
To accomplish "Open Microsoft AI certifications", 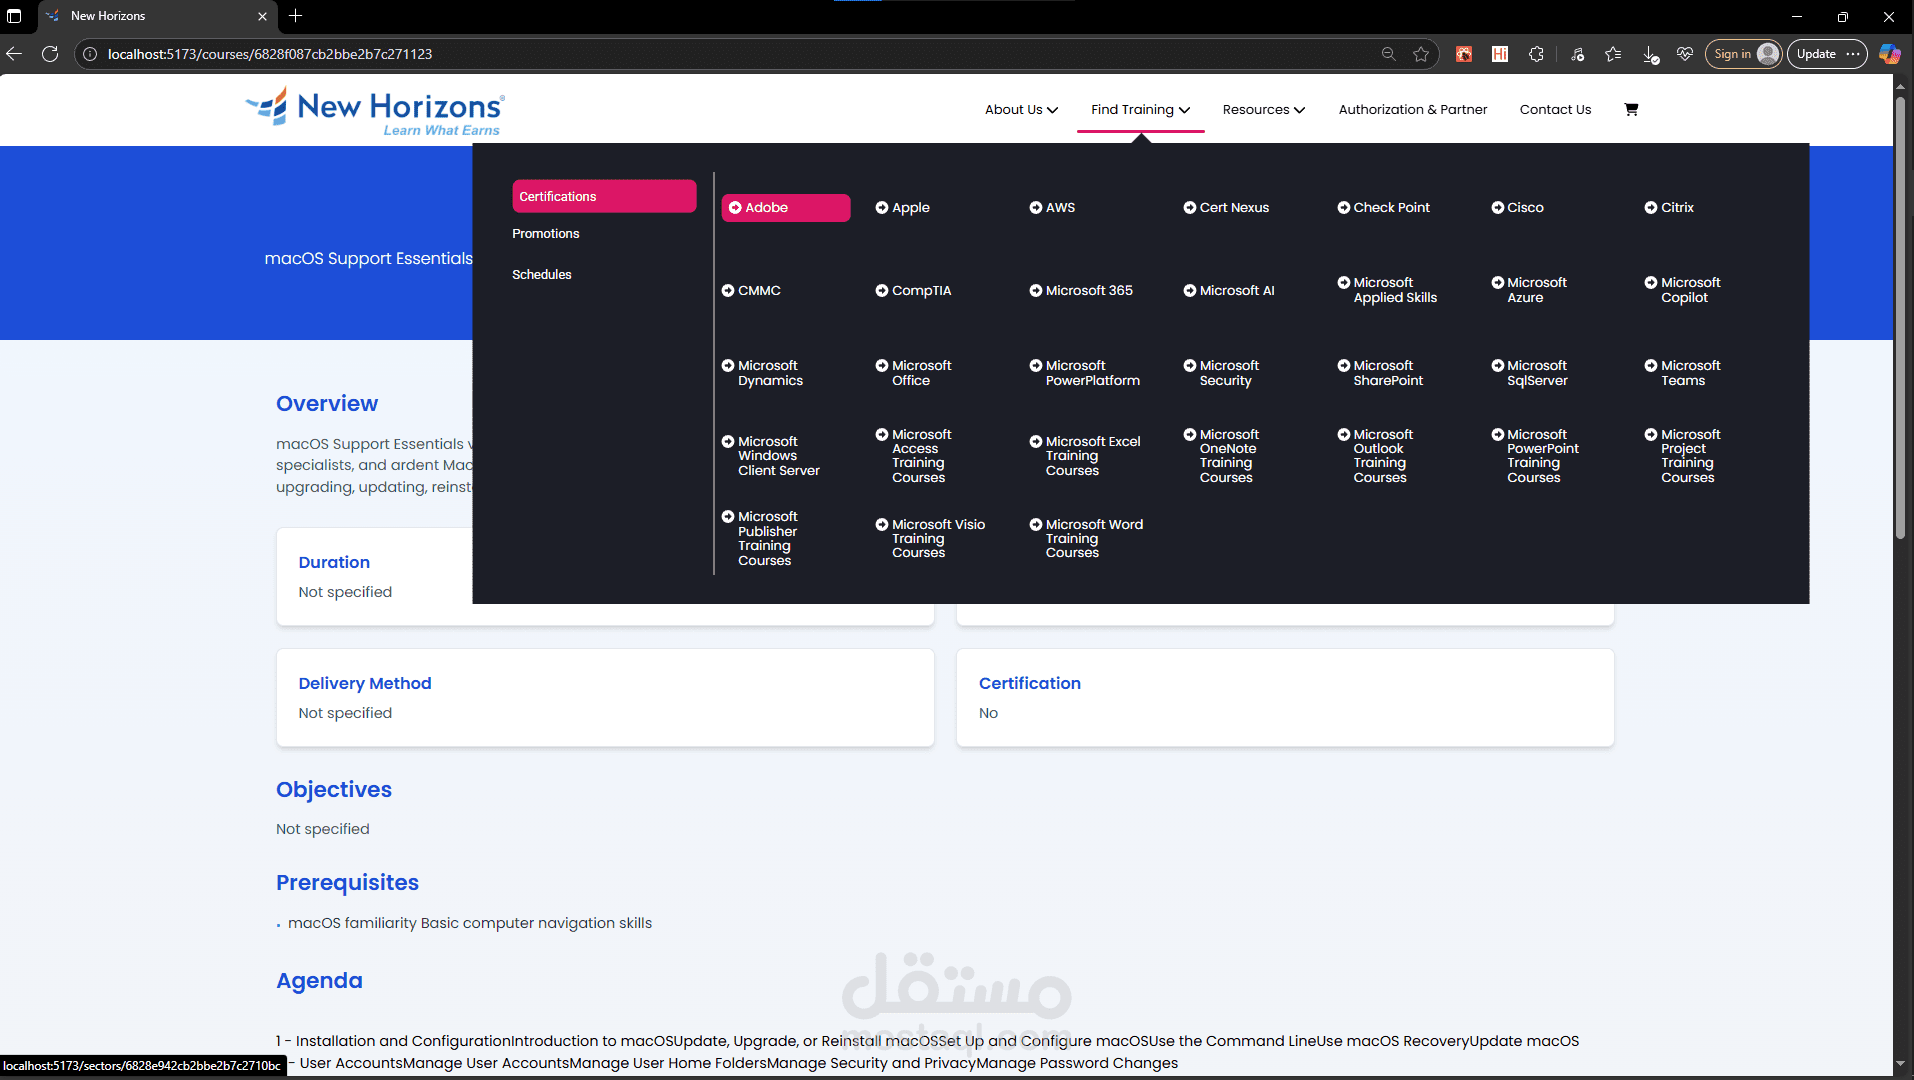I will pos(1229,291).
